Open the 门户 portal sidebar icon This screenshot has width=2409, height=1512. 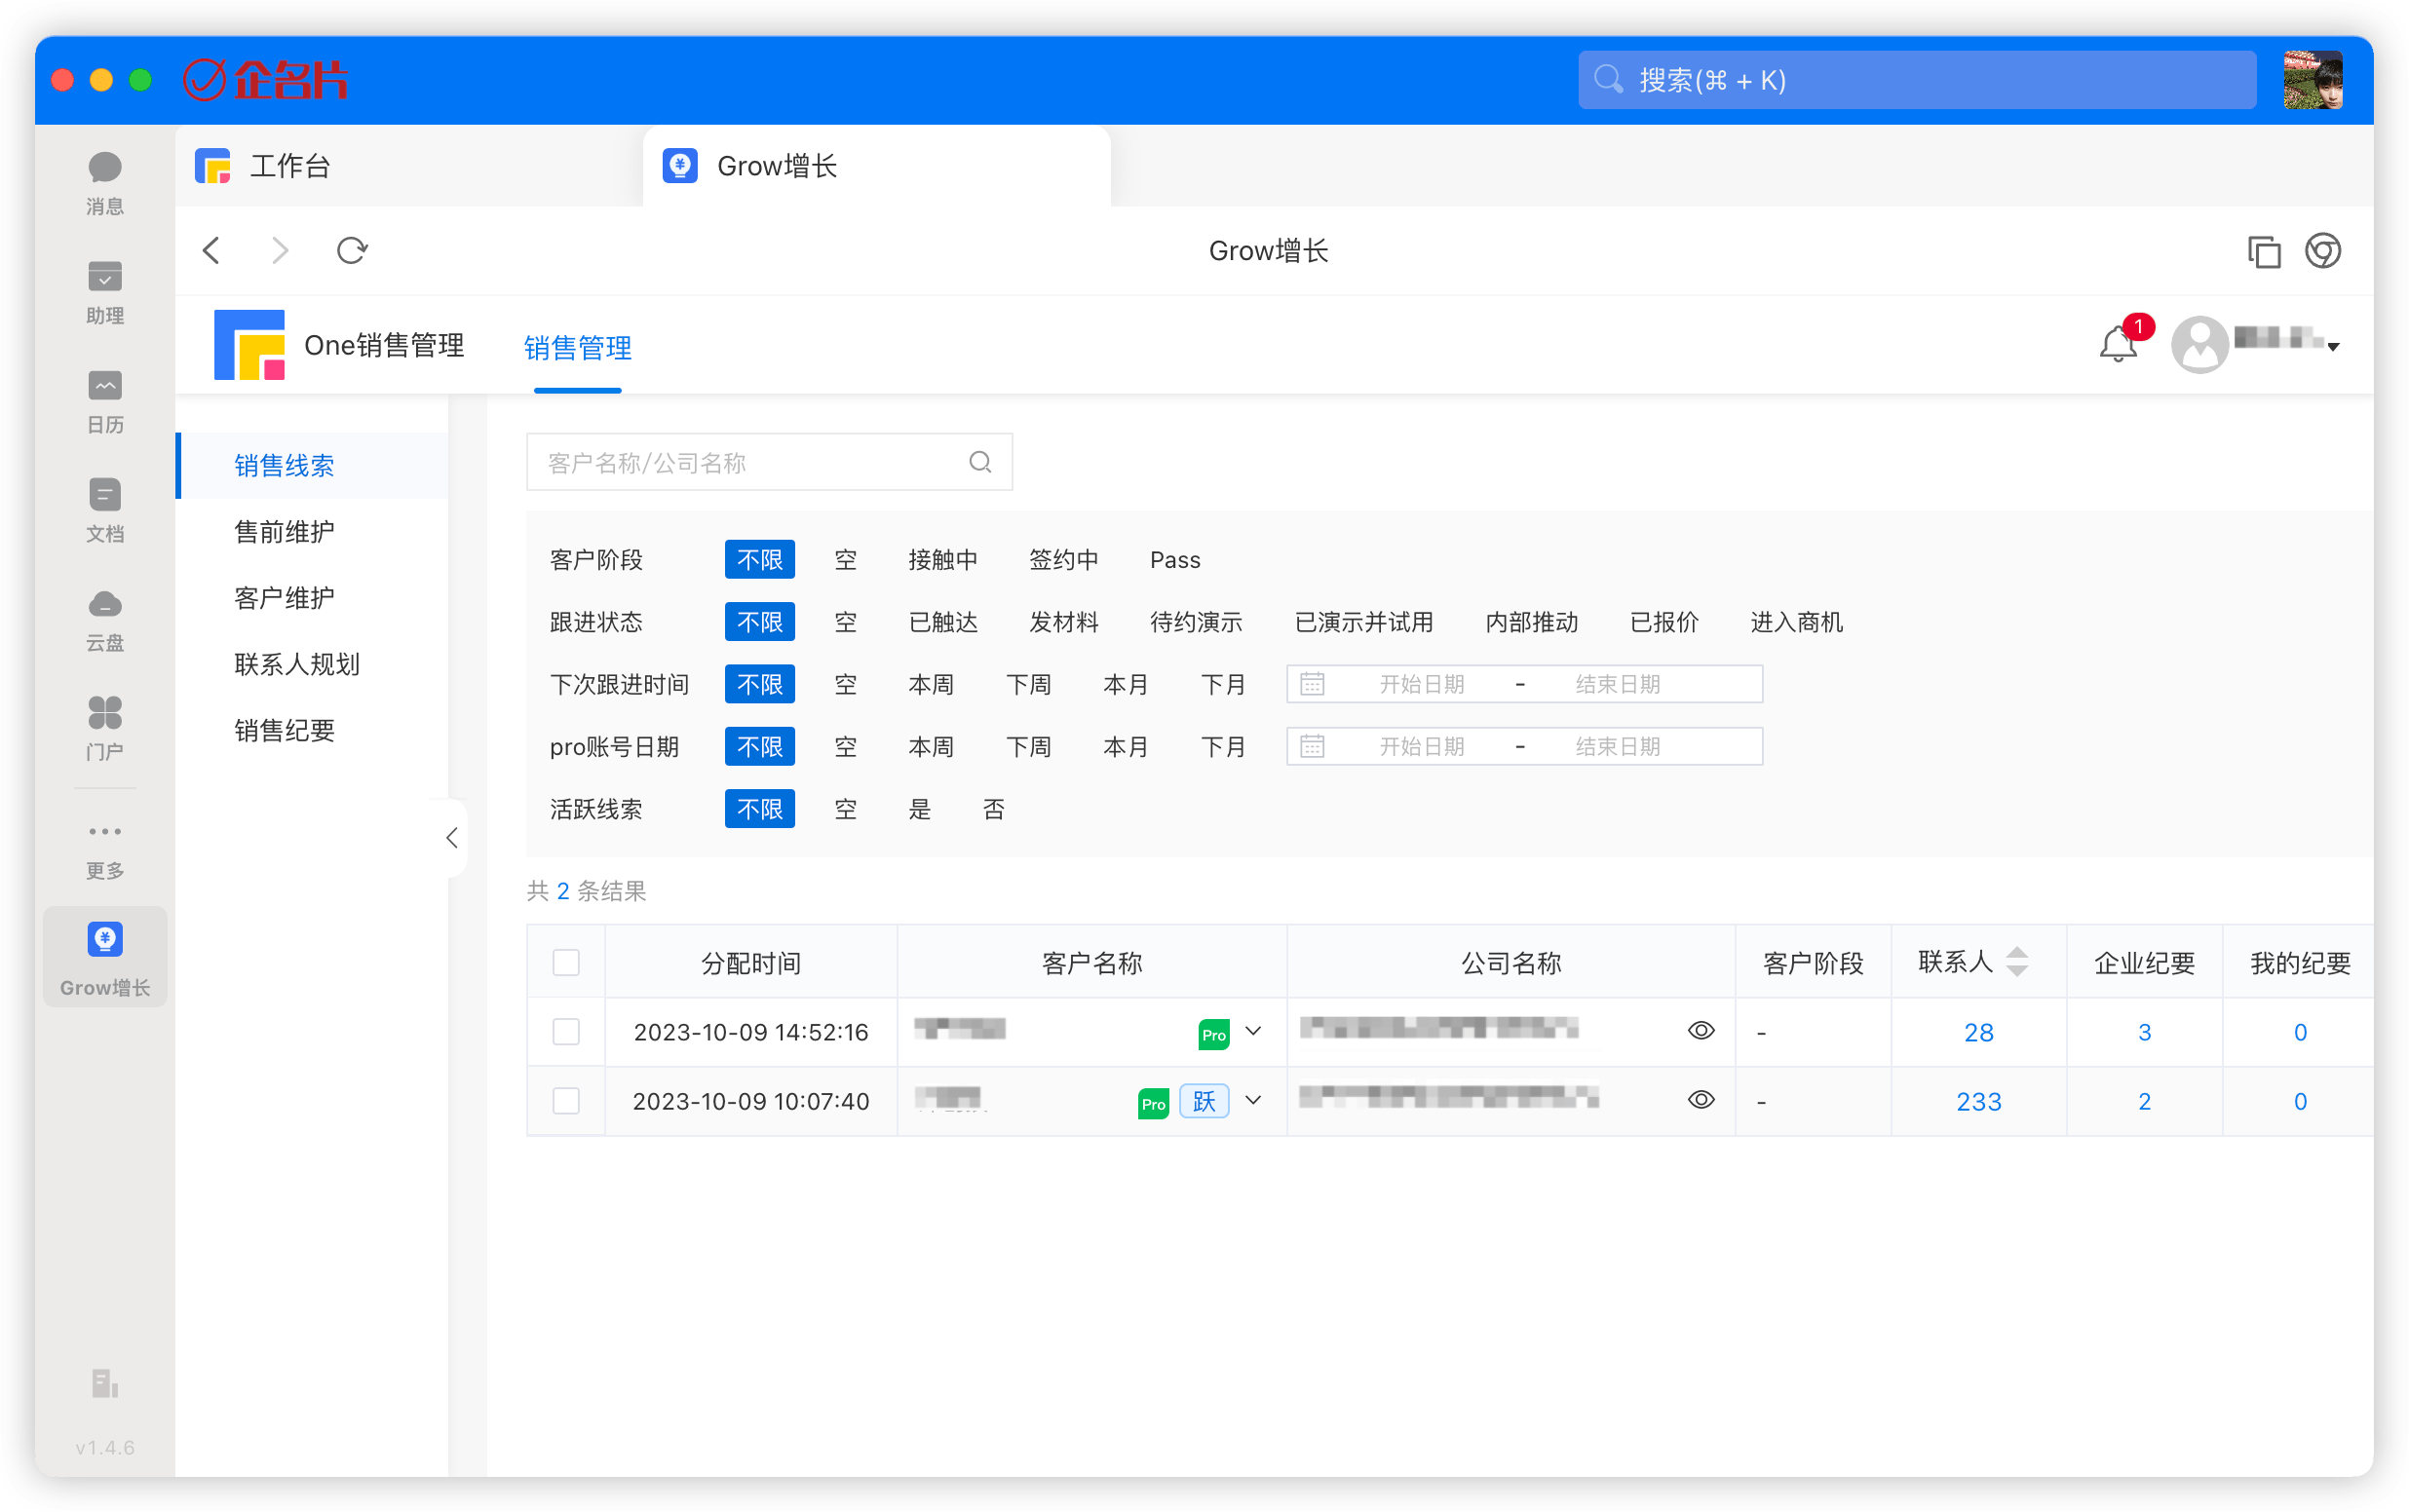point(104,727)
